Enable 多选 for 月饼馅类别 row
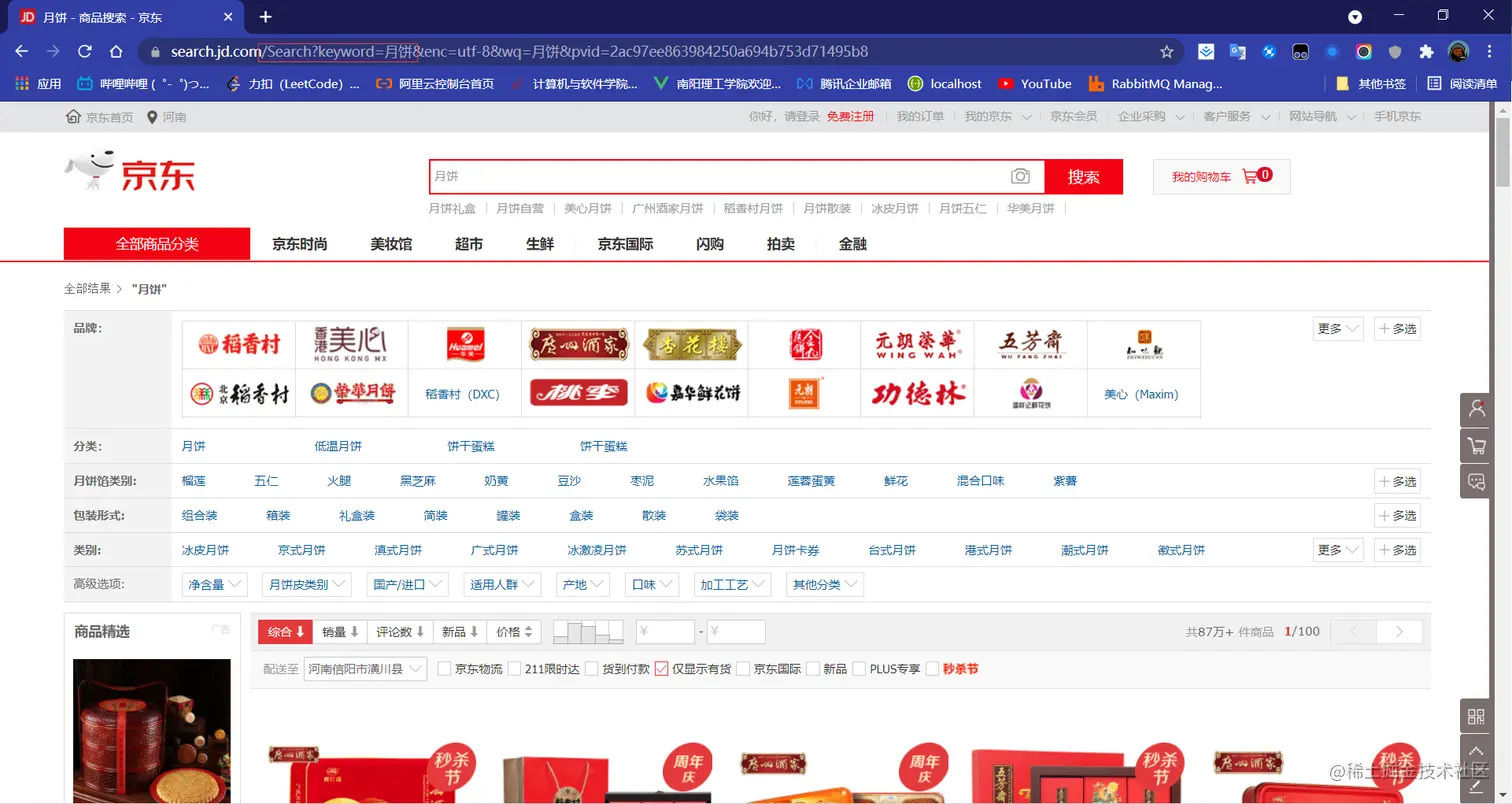 [1398, 481]
